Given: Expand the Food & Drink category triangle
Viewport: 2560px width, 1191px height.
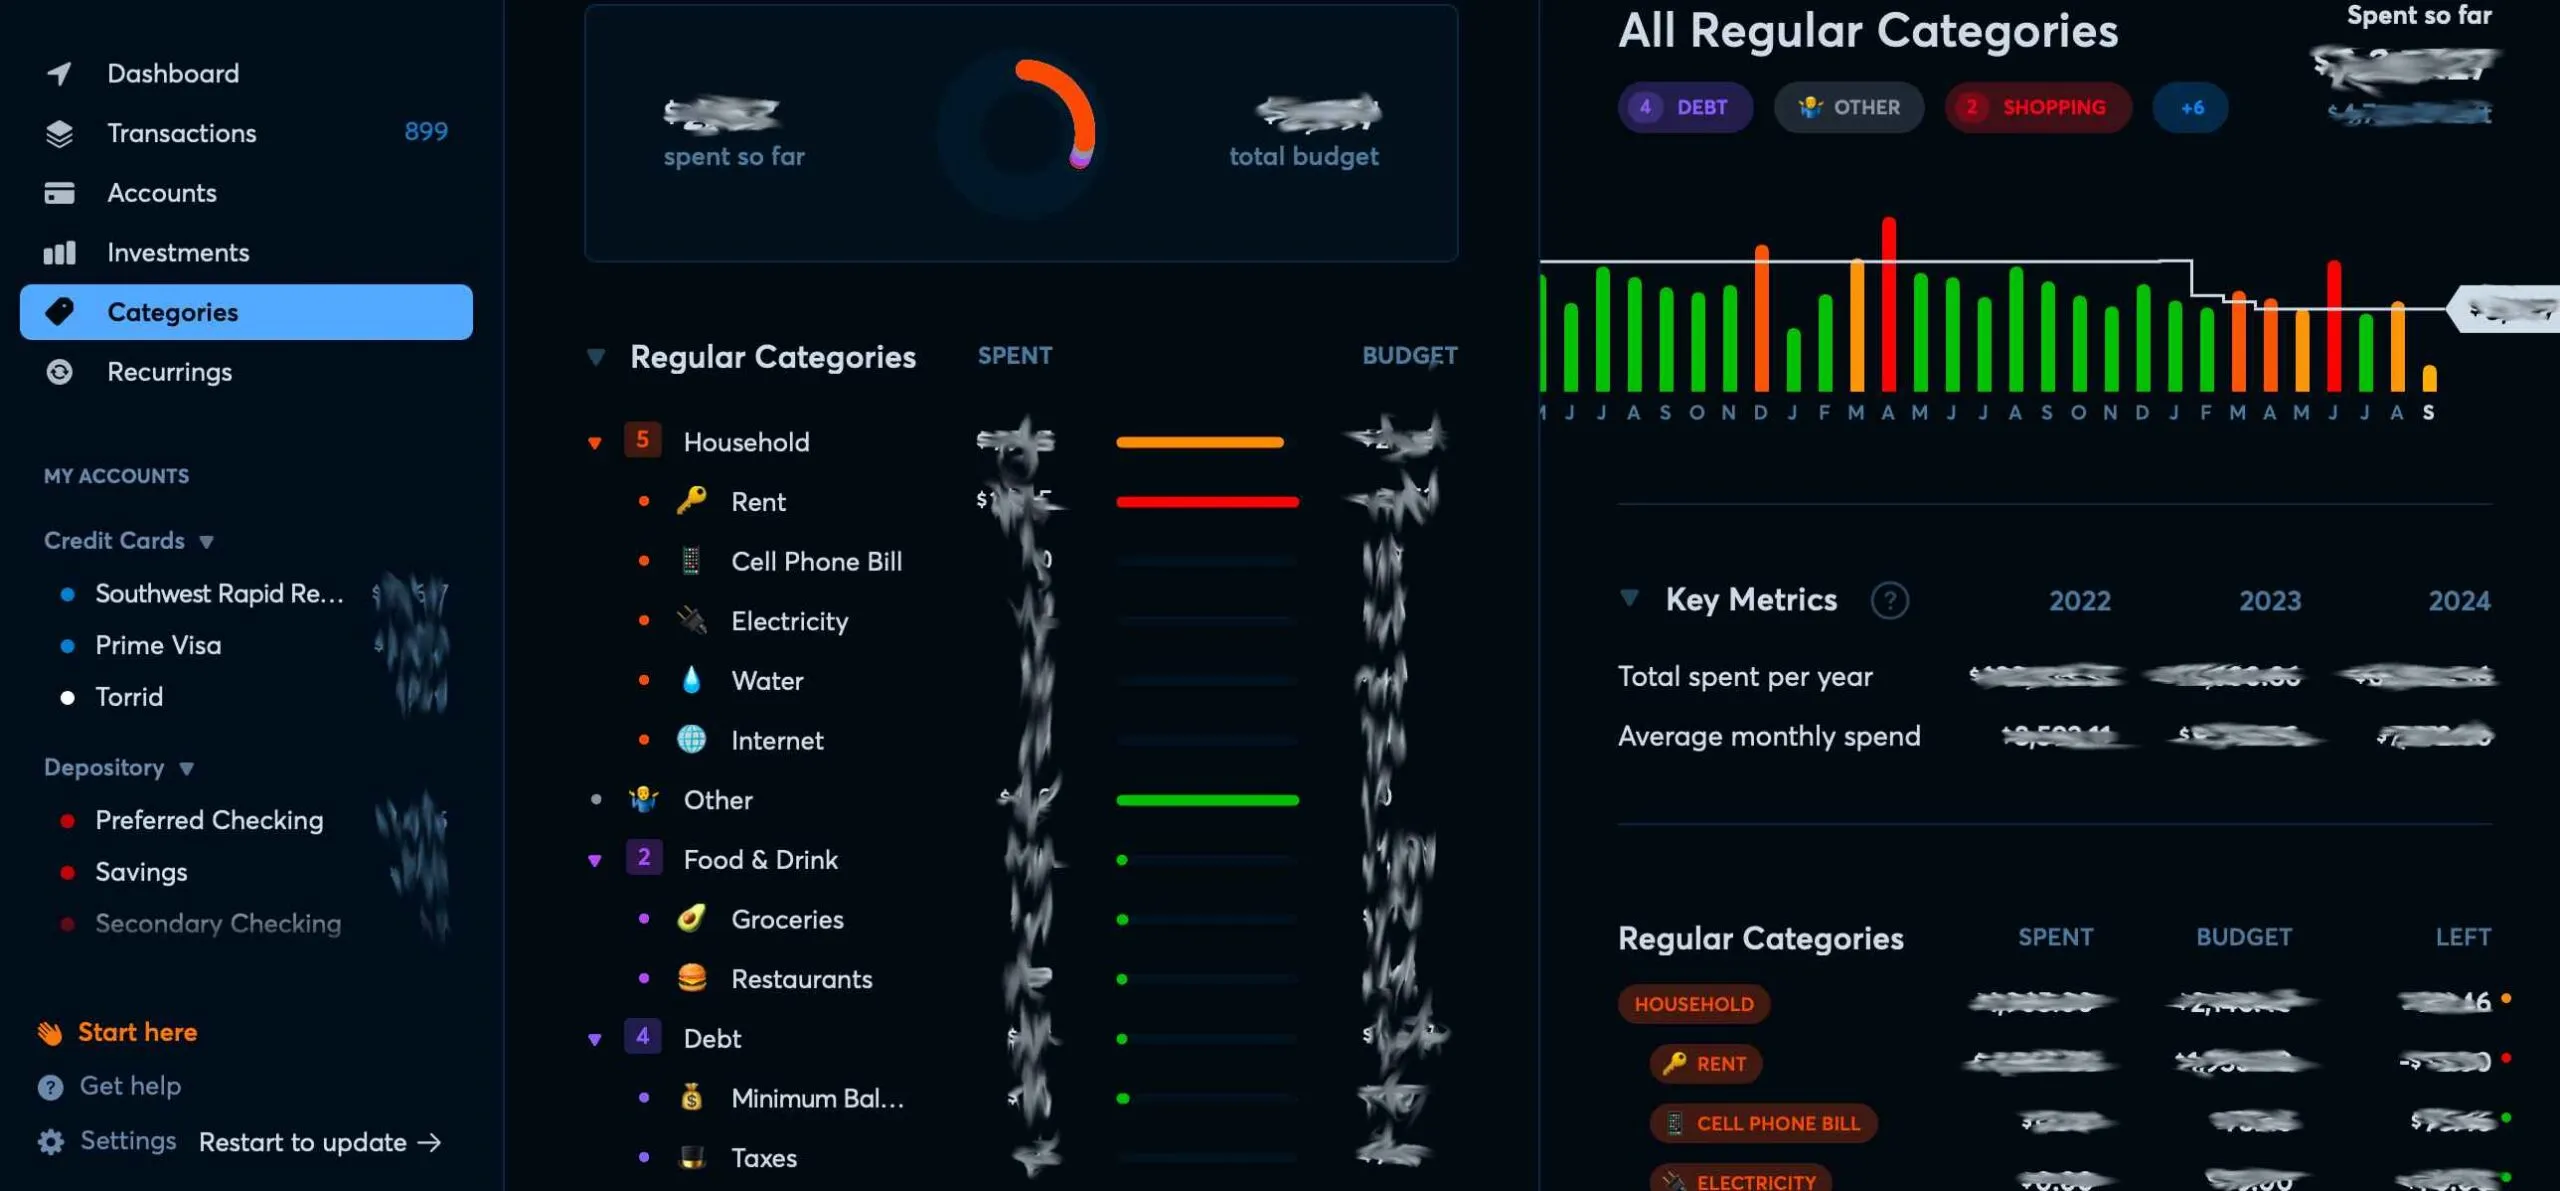Looking at the screenshot, I should [594, 858].
